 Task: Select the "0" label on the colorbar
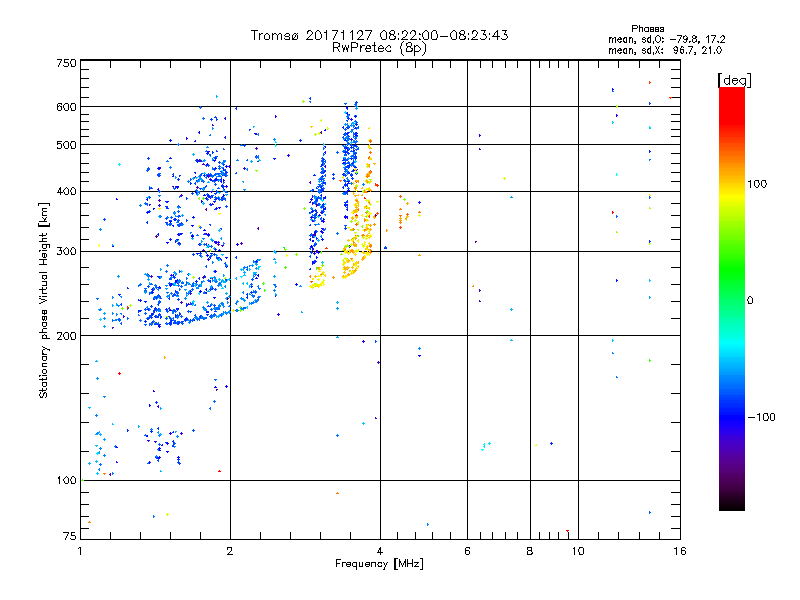750,301
